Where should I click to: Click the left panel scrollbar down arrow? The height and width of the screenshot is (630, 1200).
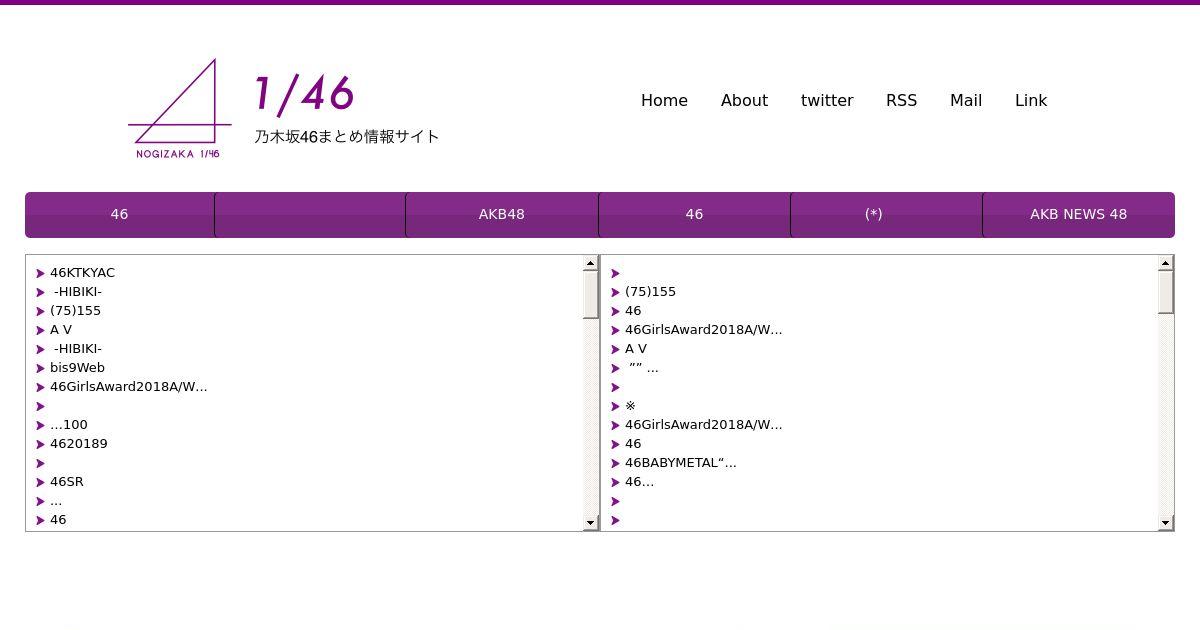tap(590, 523)
